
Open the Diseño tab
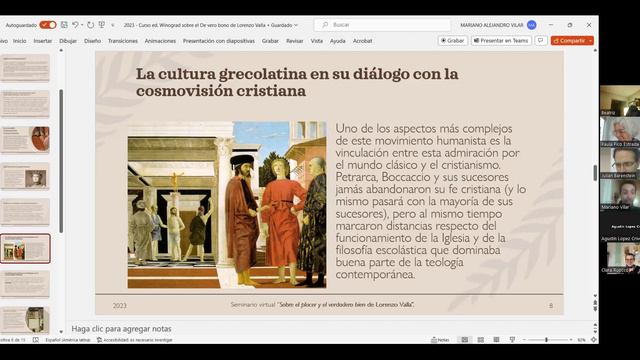click(93, 41)
